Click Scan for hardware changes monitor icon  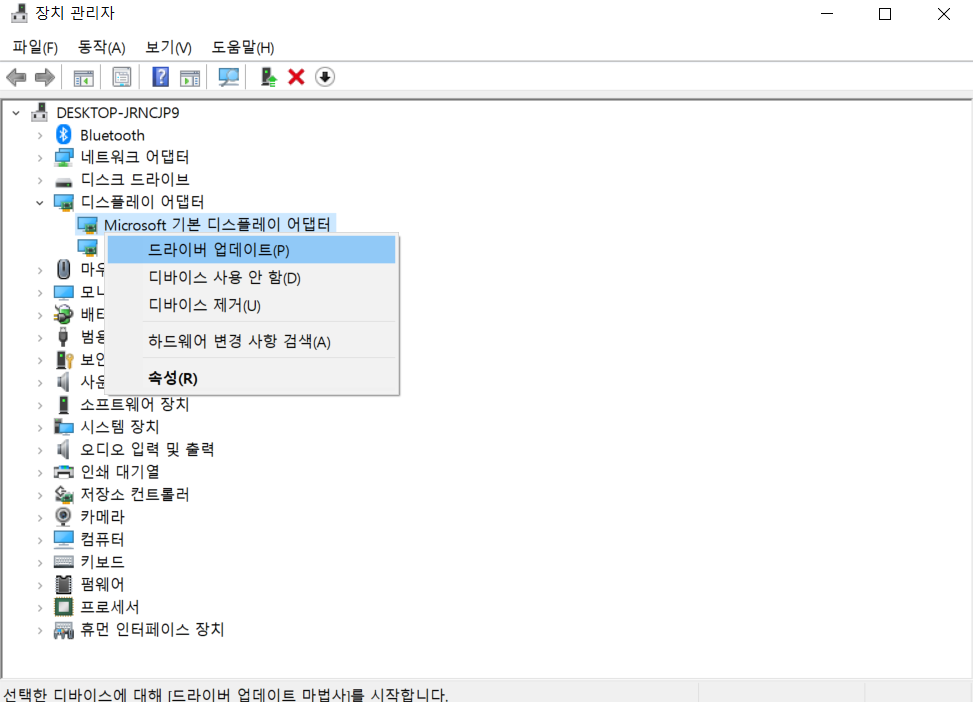(228, 77)
